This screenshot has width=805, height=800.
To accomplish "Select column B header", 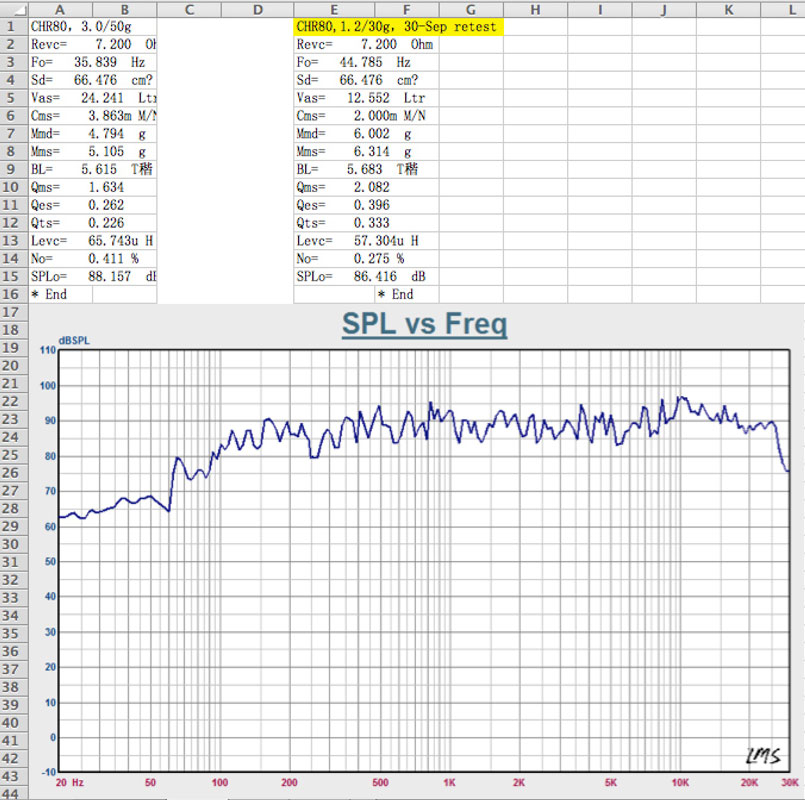I will point(125,10).
